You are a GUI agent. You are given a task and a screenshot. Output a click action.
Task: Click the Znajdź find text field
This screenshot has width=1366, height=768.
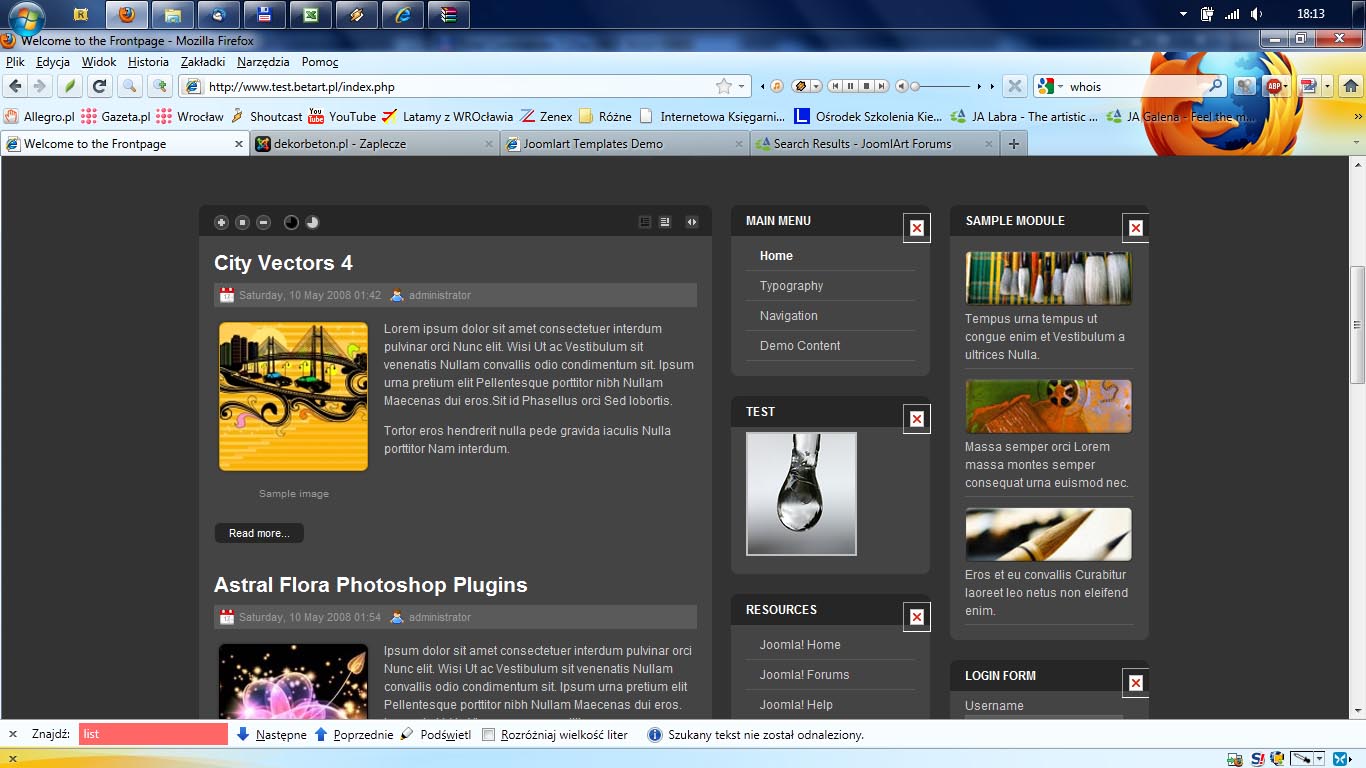pos(153,734)
